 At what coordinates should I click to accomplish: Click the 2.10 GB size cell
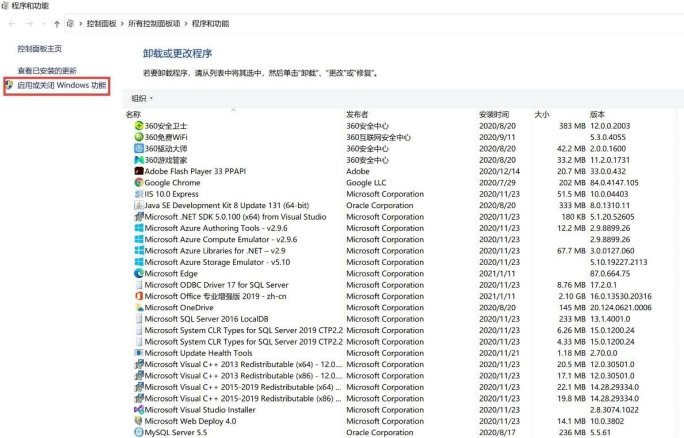coord(571,296)
